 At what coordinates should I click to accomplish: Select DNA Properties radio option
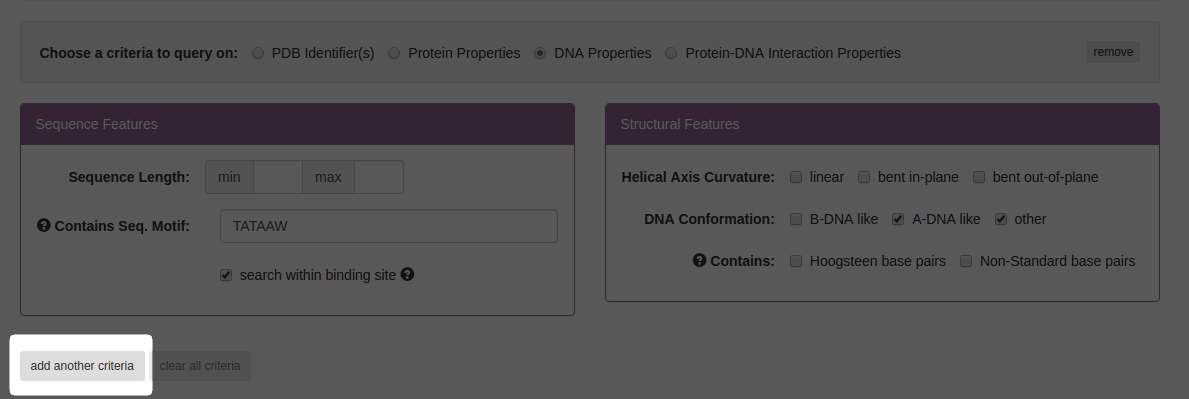540,53
